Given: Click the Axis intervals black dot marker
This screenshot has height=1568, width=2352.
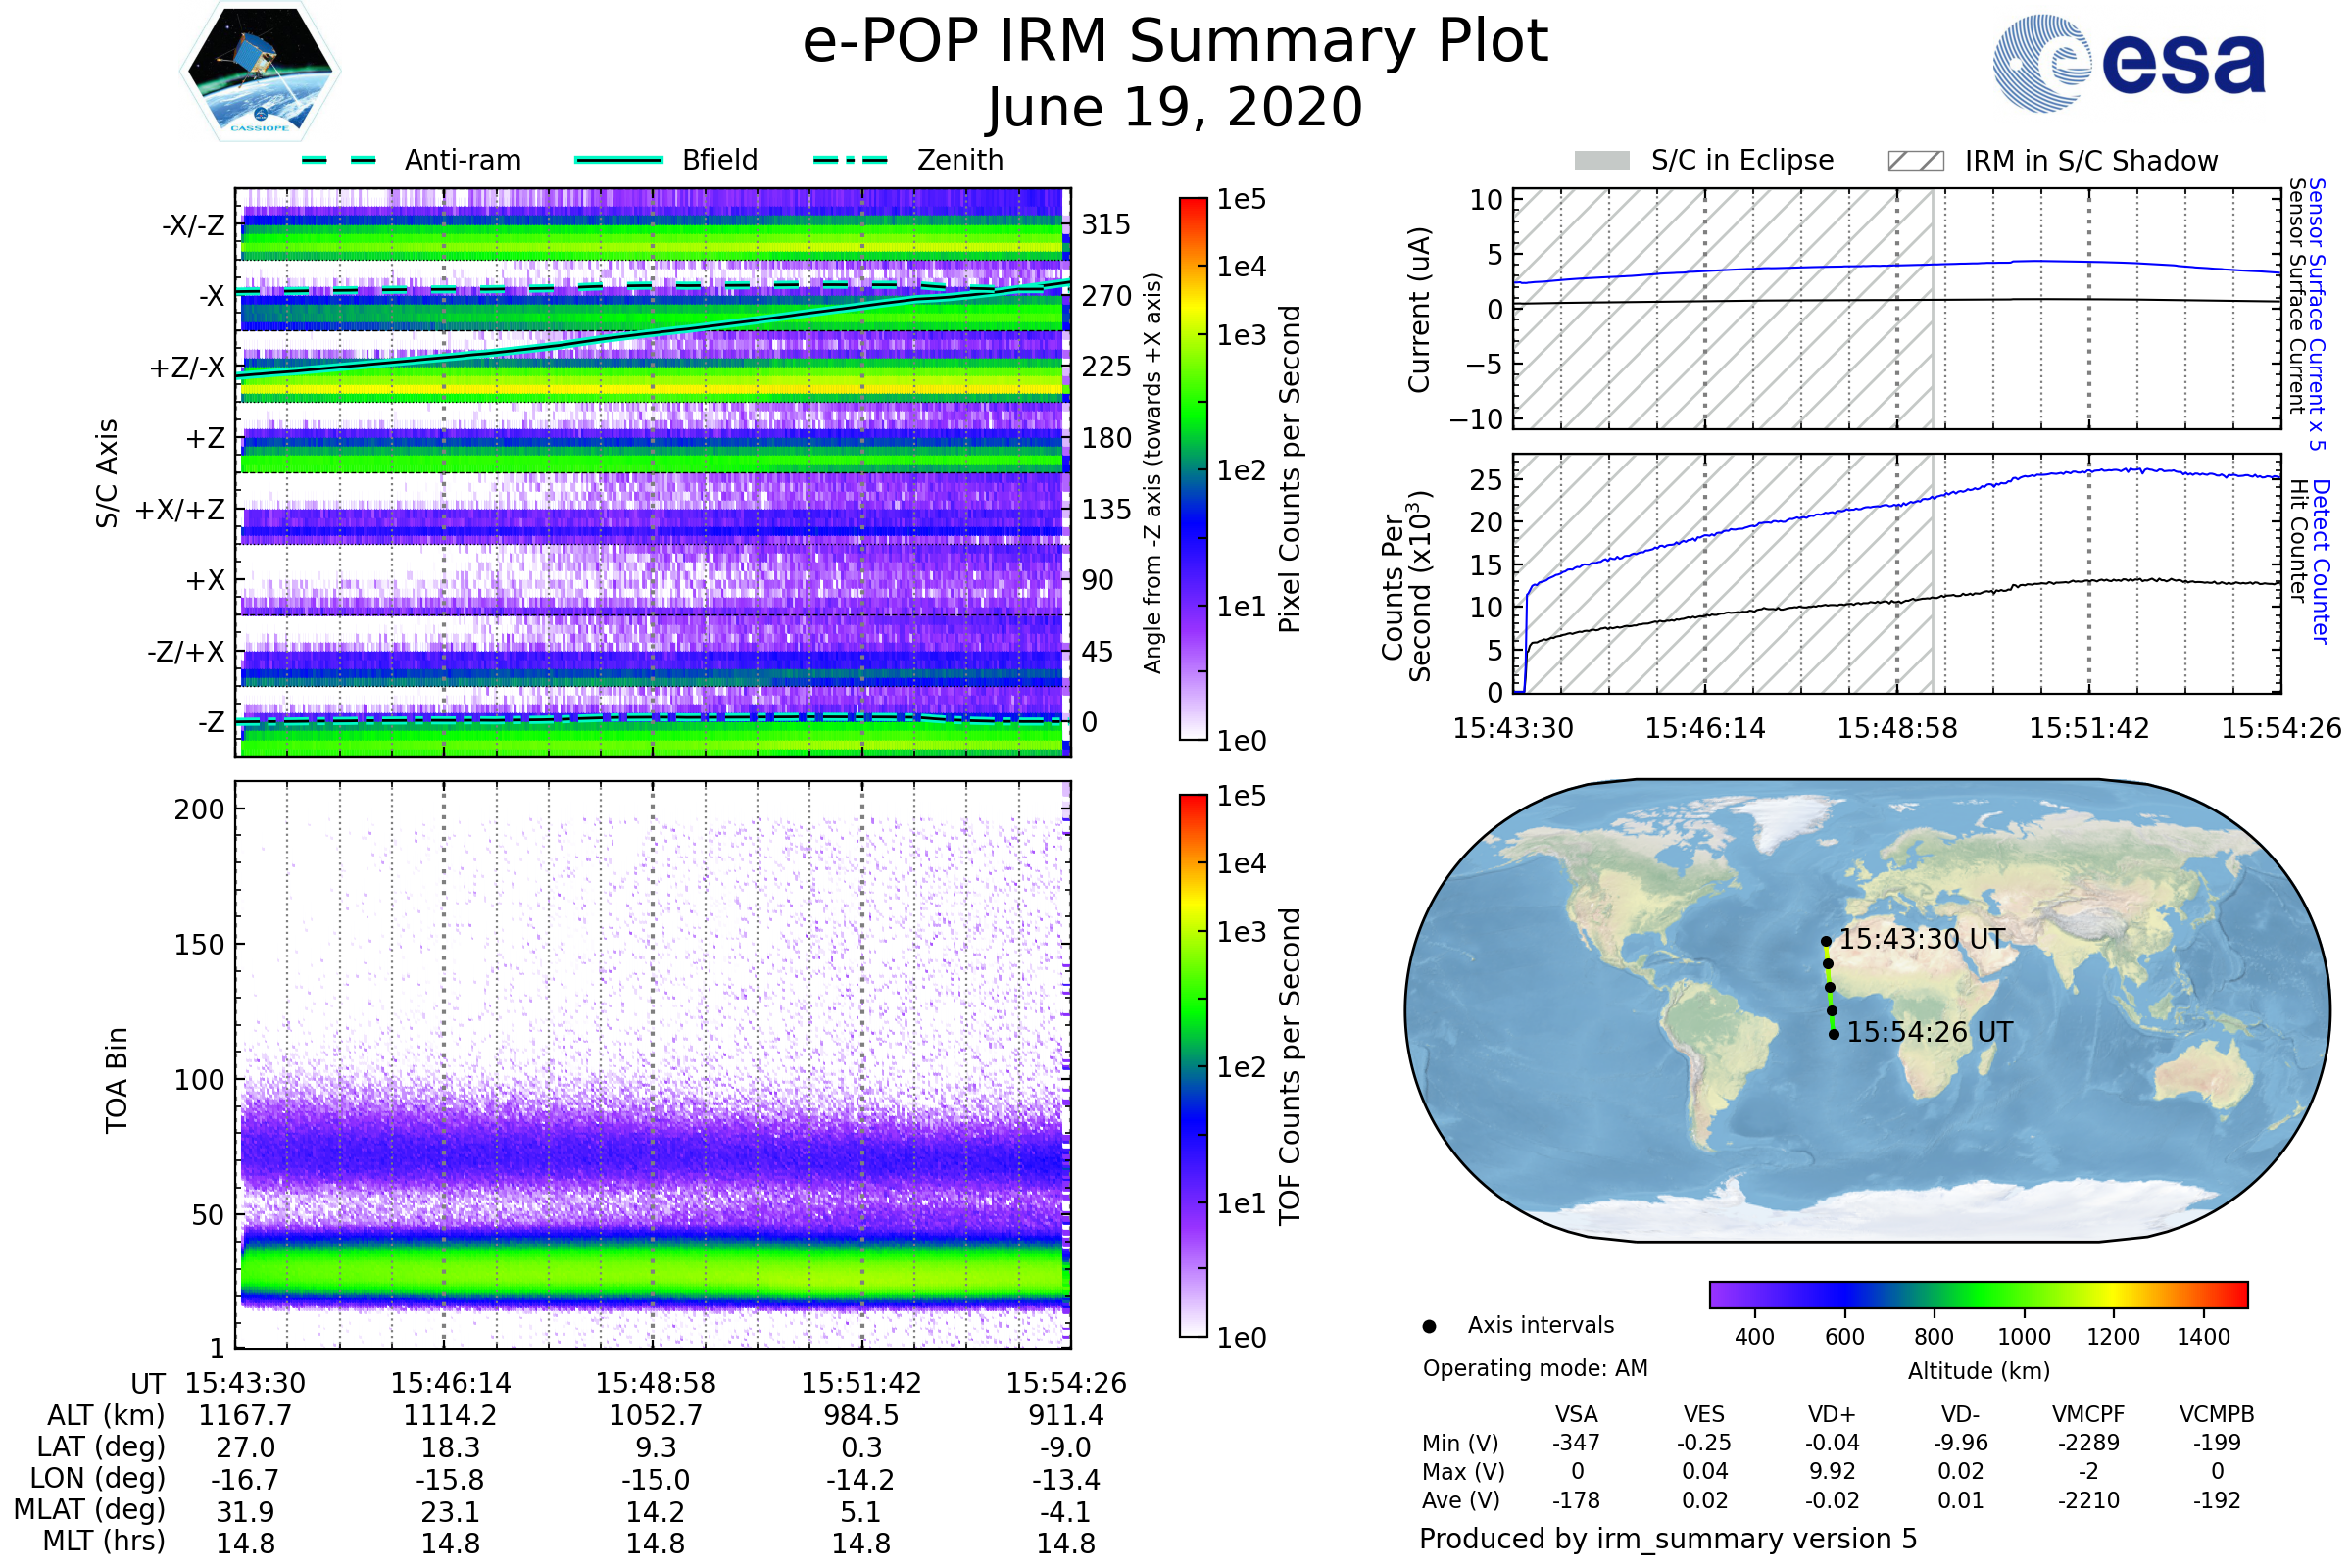Looking at the screenshot, I should click(1429, 1326).
